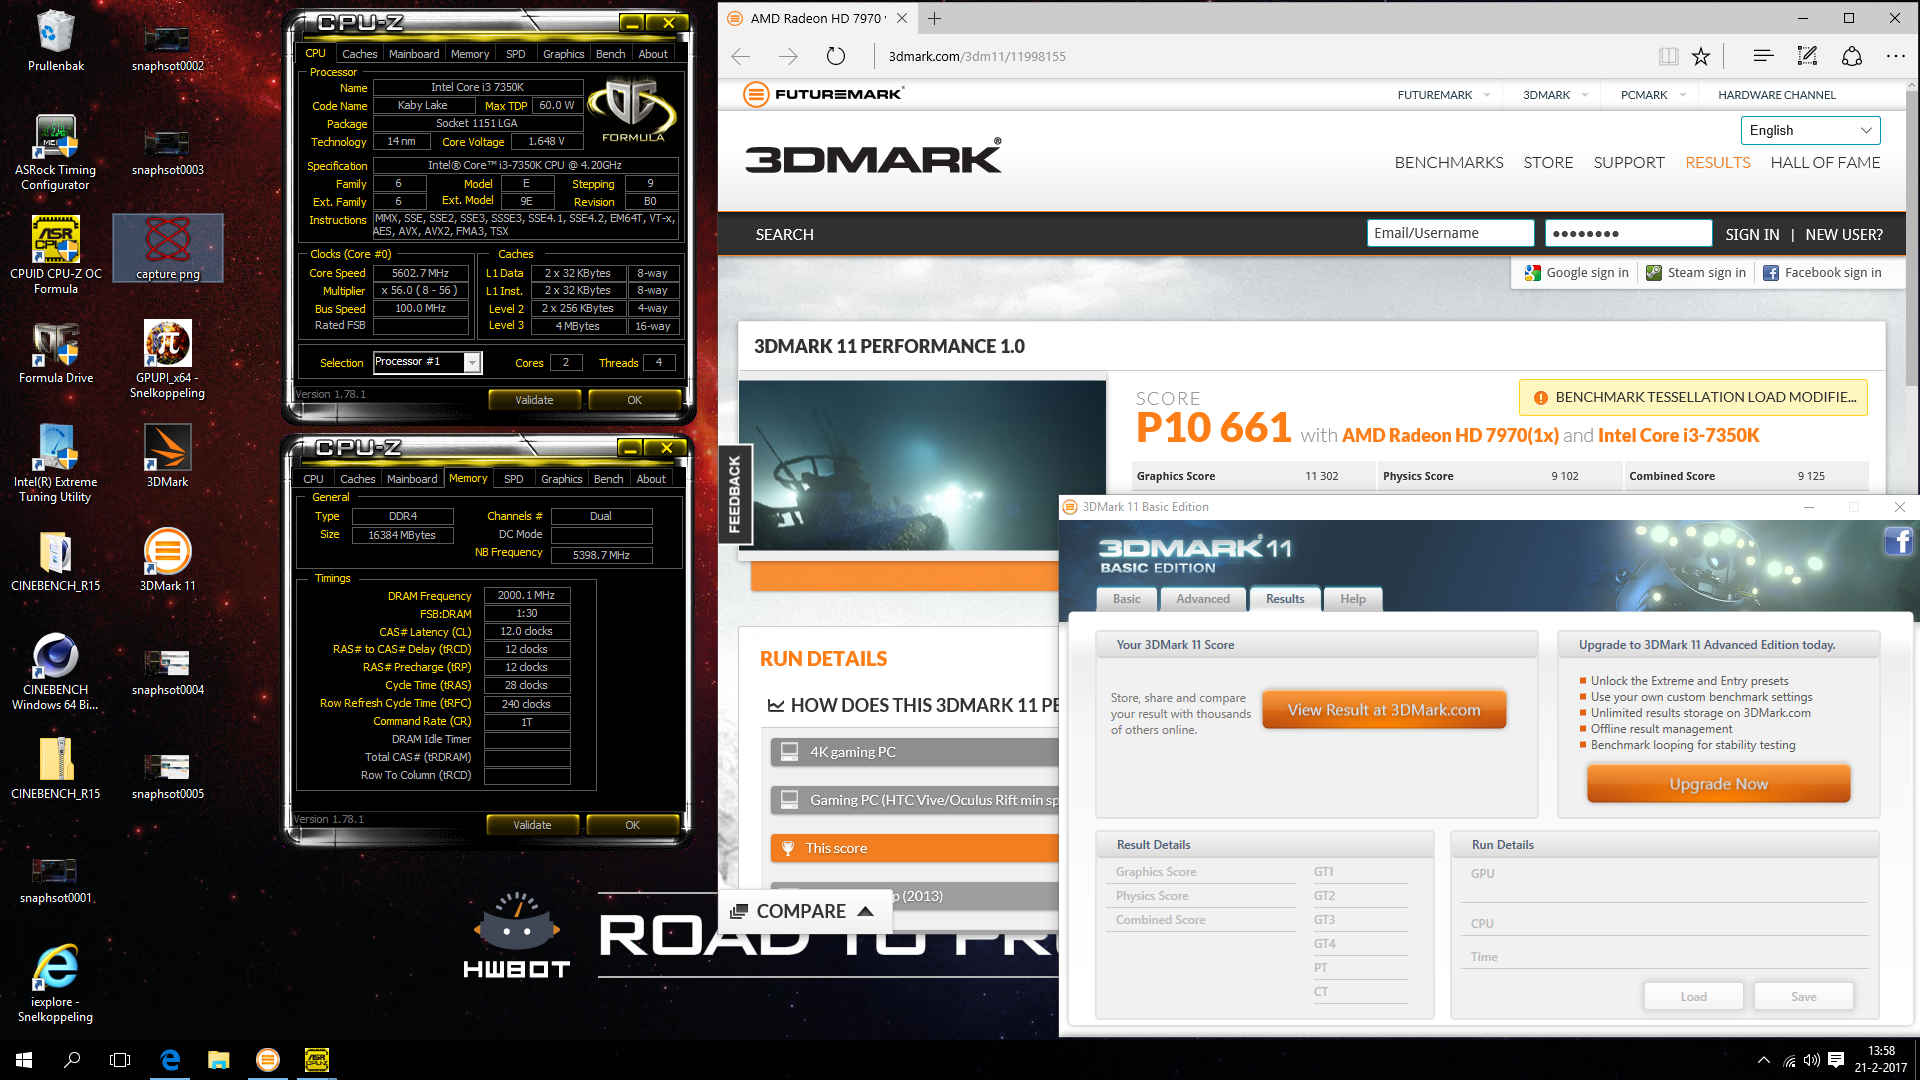
Task: Open BENCHMARKS menu on 3DMark site
Action: 1449,162
